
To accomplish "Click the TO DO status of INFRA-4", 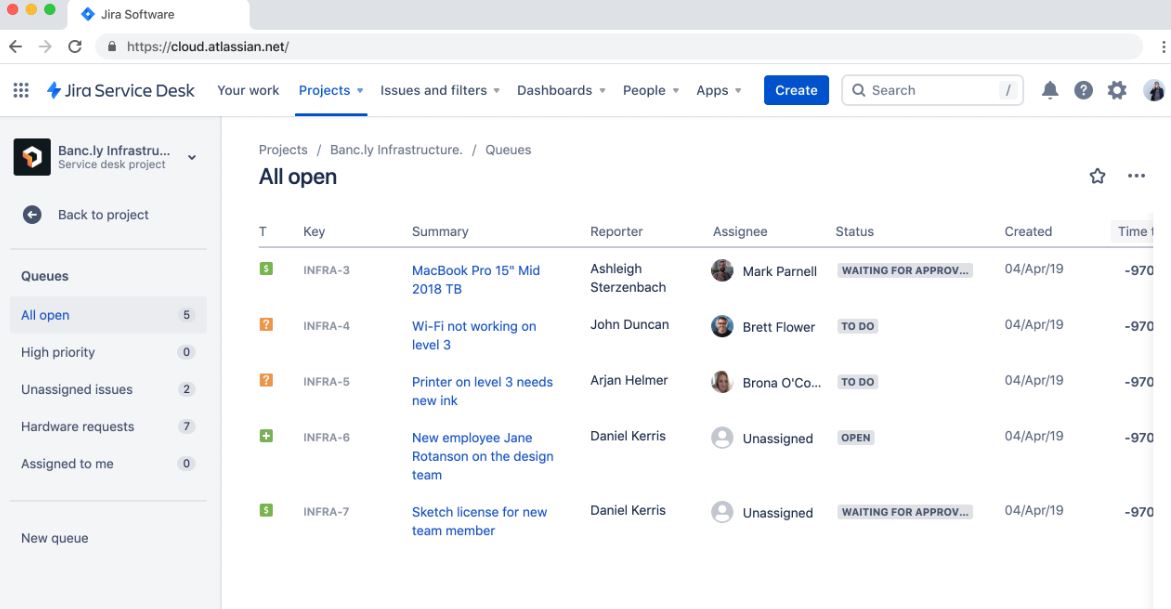I will click(857, 327).
